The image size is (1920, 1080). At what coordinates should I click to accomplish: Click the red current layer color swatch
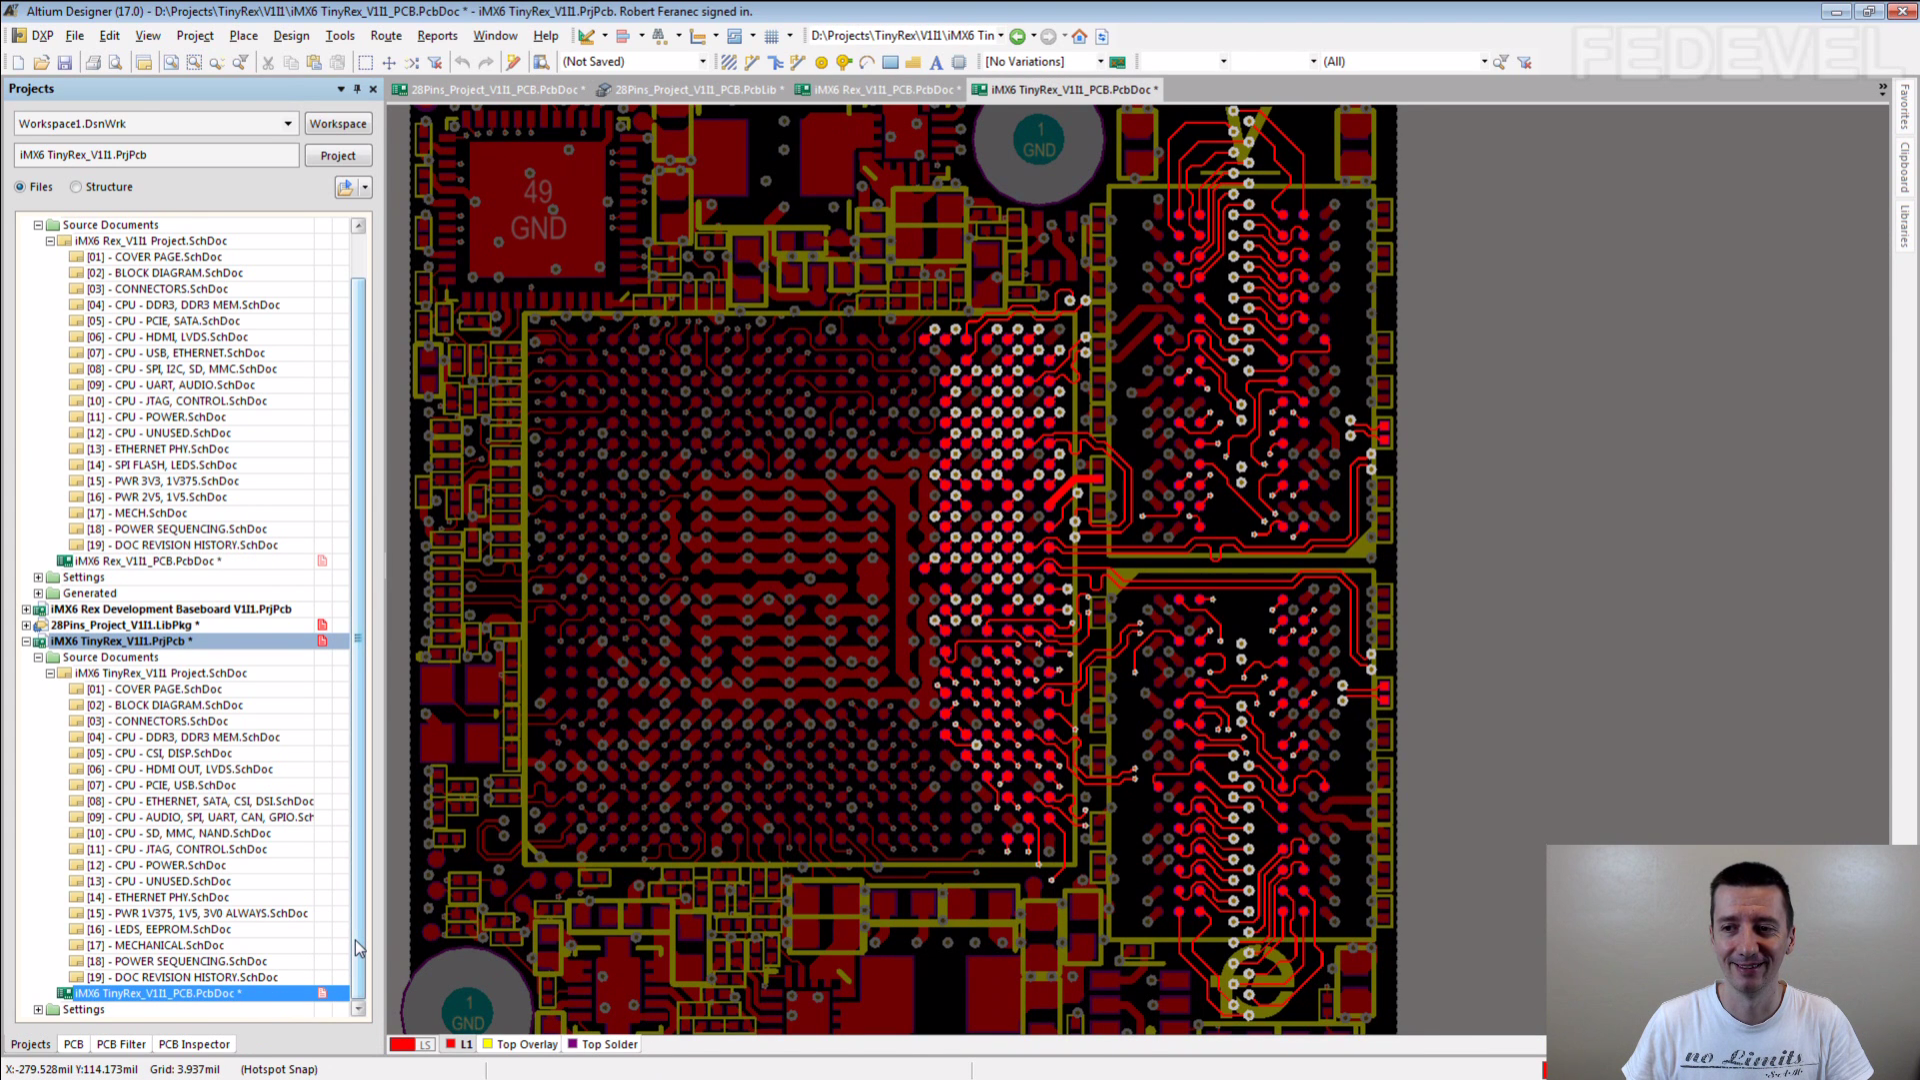[x=402, y=1044]
